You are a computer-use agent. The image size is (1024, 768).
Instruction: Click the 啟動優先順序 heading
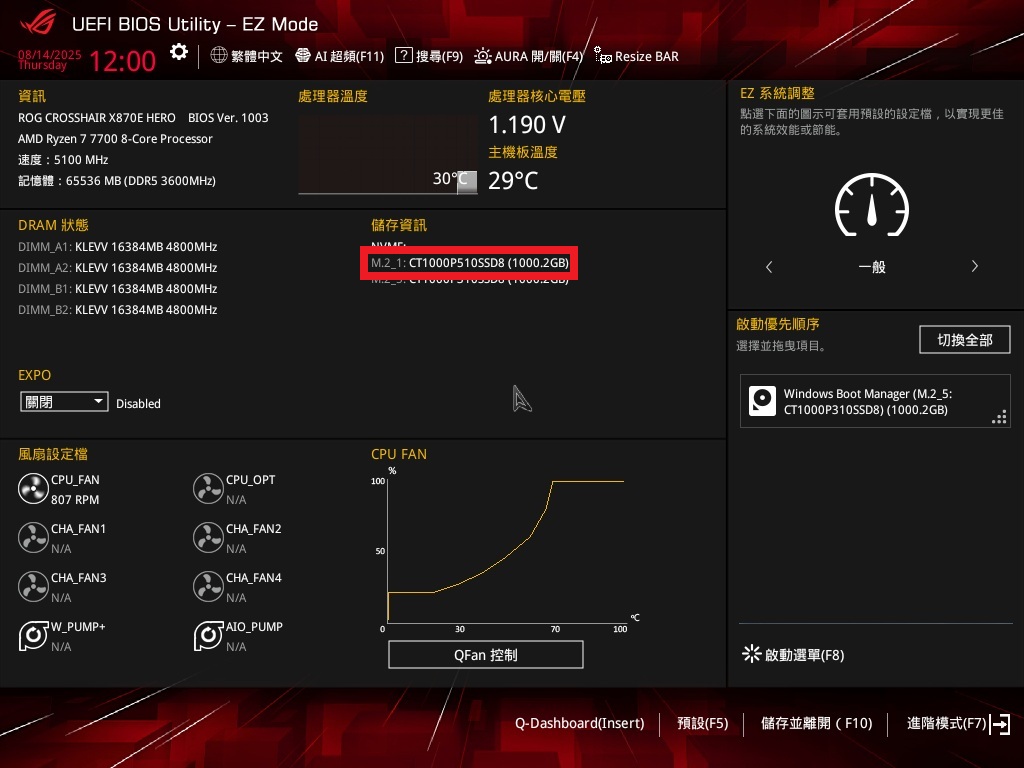[x=778, y=324]
